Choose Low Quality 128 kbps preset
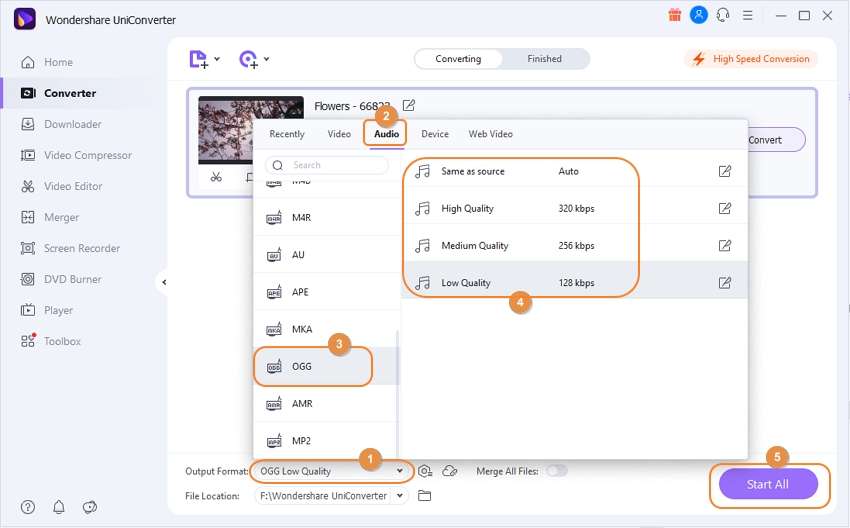Viewport: 850px width, 528px height. coord(575,282)
